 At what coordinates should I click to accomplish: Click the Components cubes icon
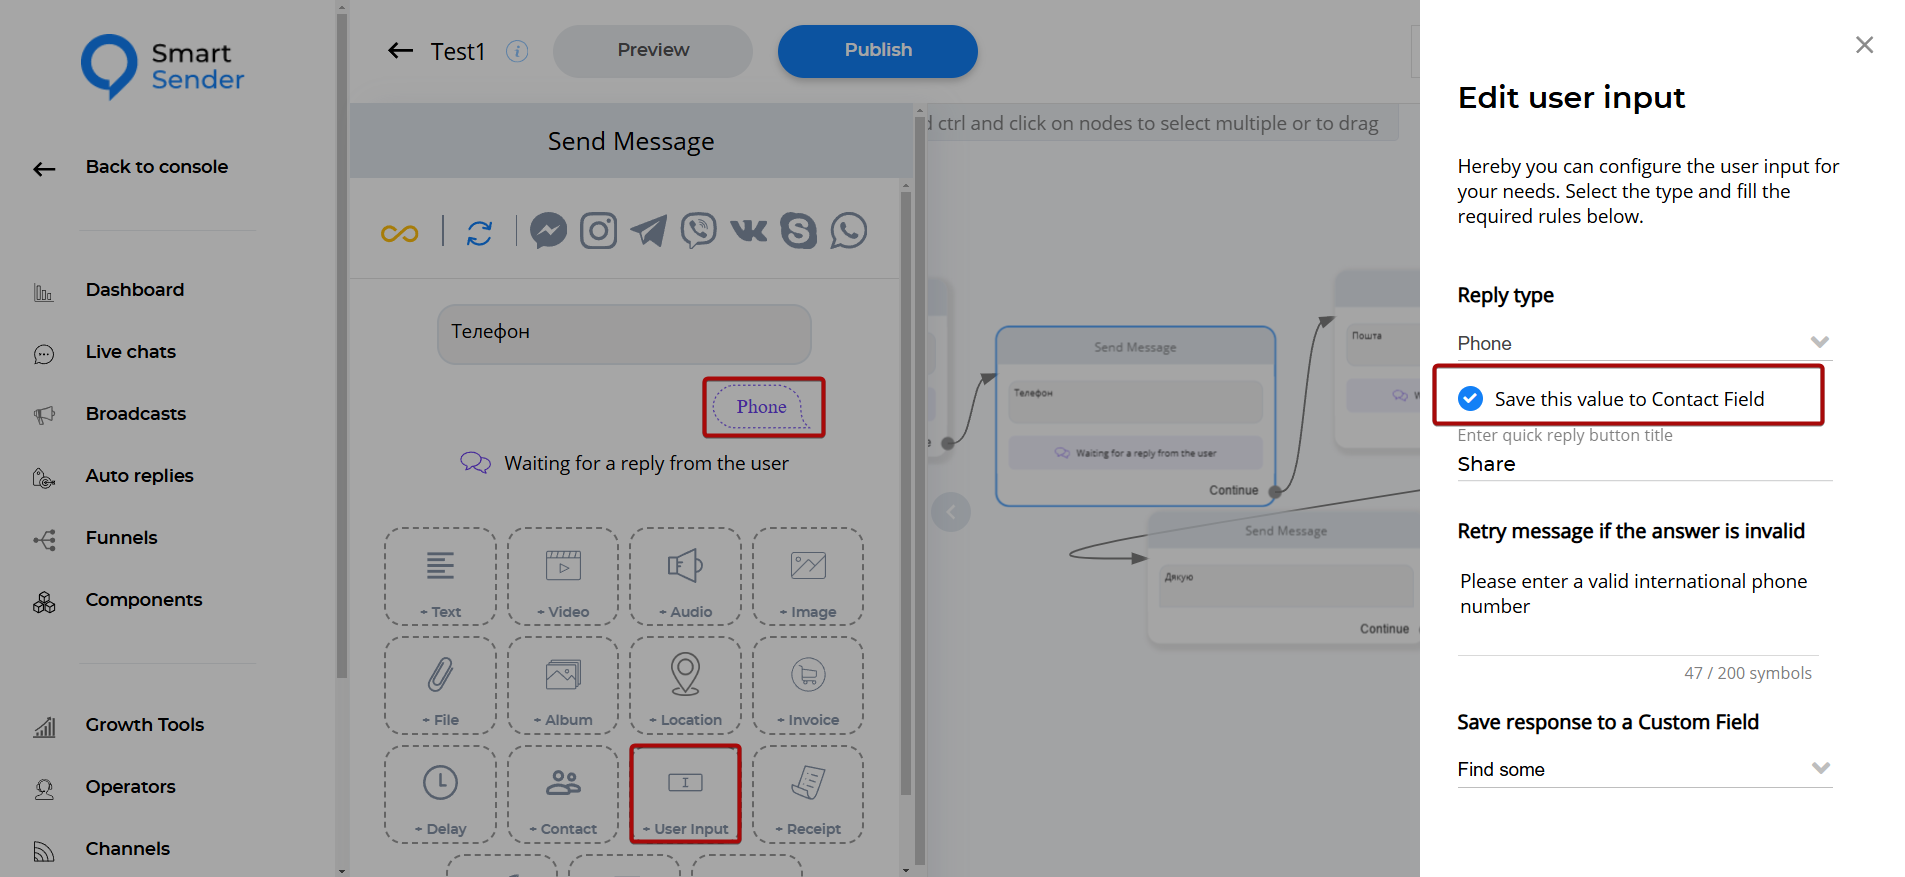(44, 602)
